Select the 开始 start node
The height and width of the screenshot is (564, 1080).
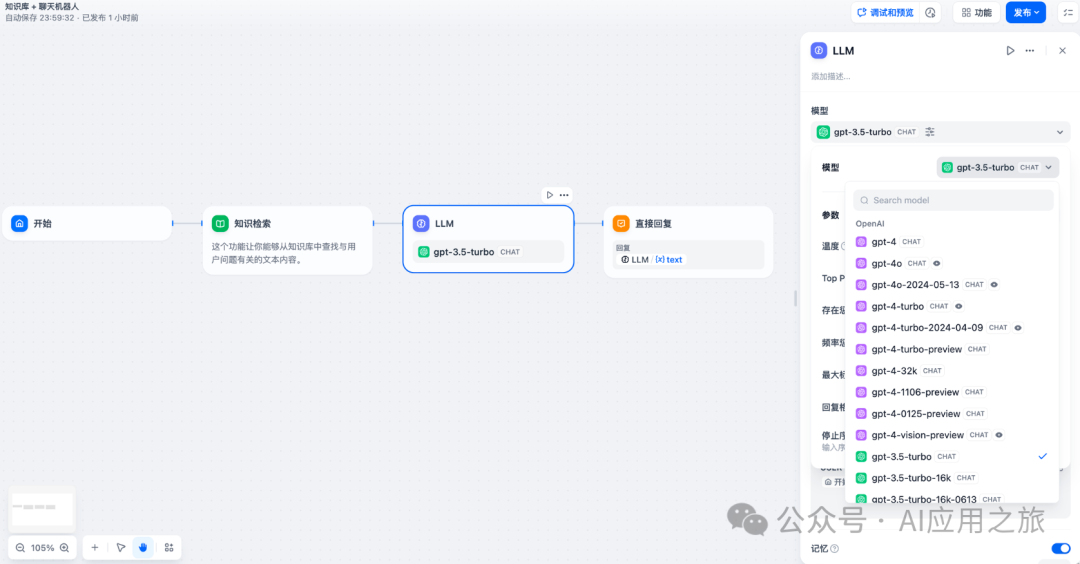coord(87,223)
